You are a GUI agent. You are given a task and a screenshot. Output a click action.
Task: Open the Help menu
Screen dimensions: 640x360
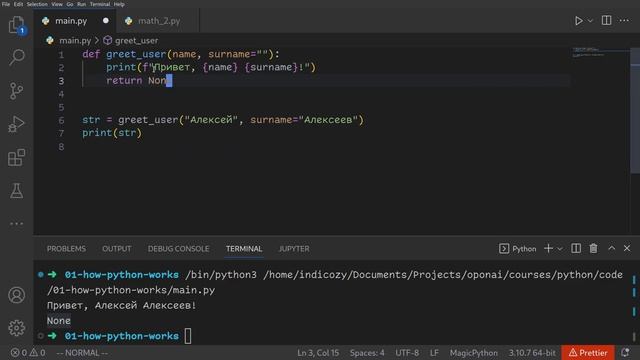pyautogui.click(x=119, y=4)
